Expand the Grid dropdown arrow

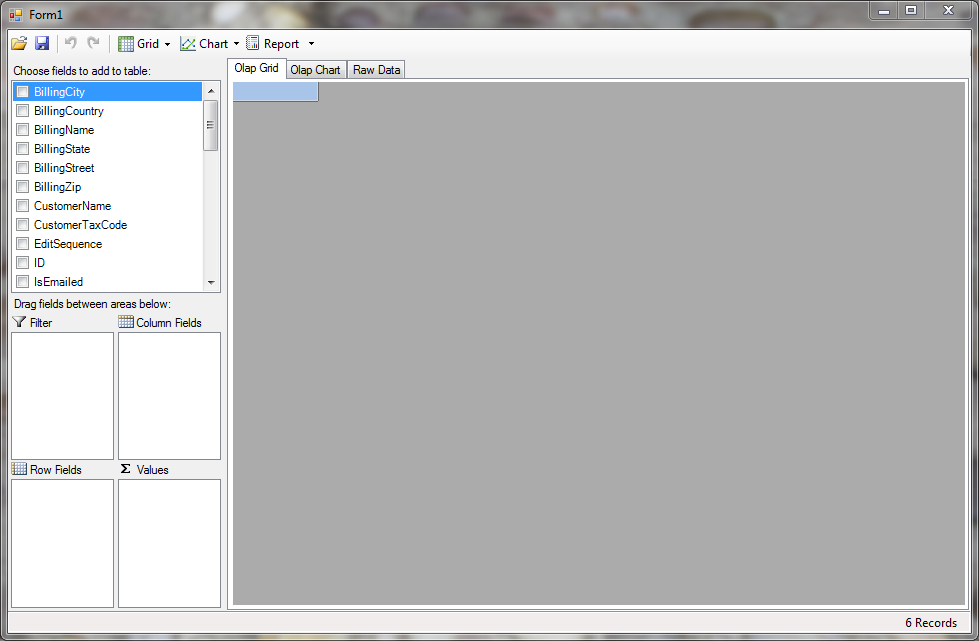coord(167,44)
